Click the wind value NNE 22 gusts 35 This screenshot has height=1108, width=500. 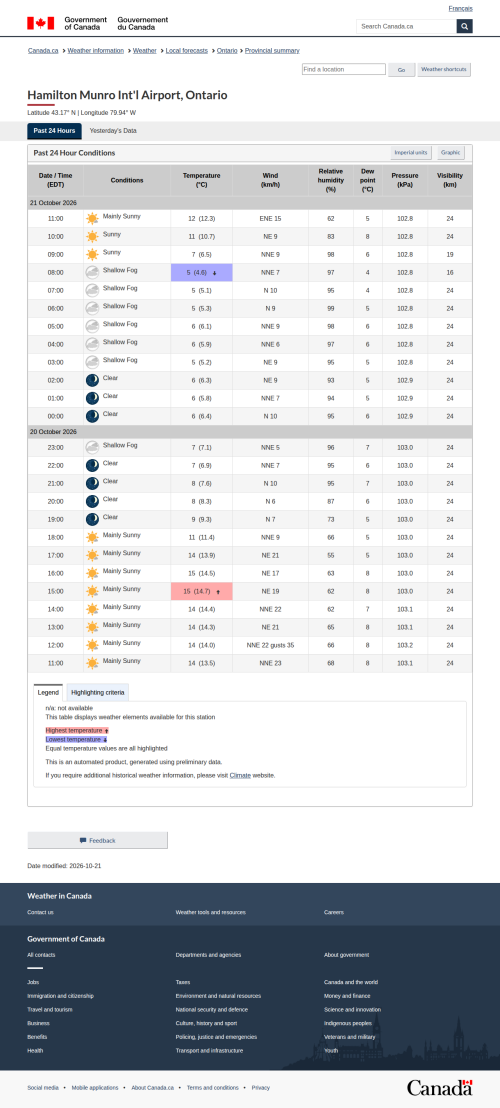[x=270, y=645]
